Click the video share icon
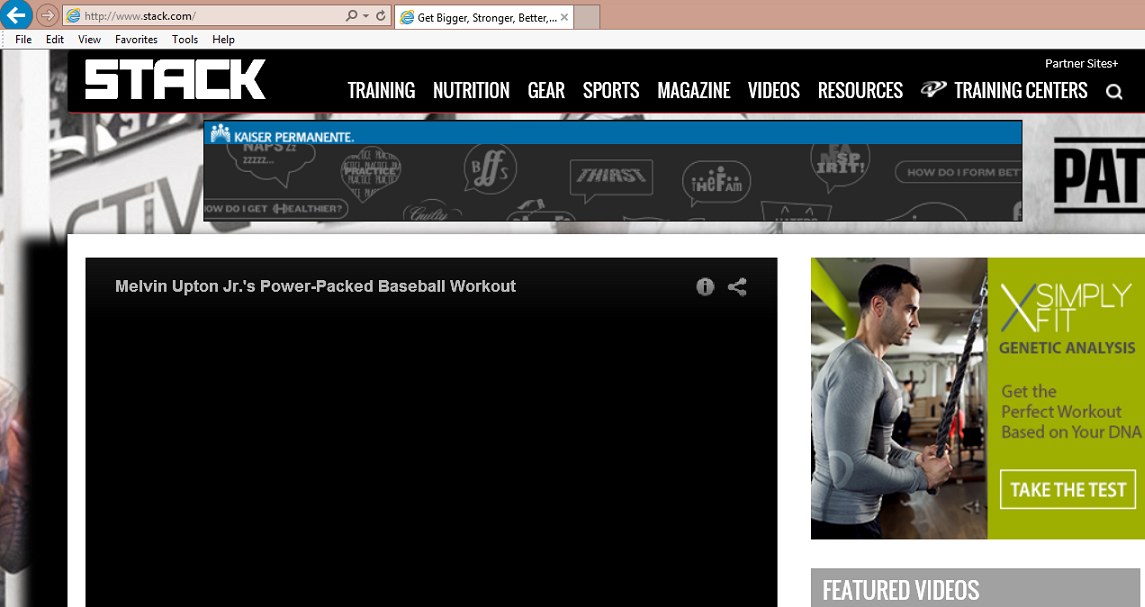1145x607 pixels. (x=737, y=287)
